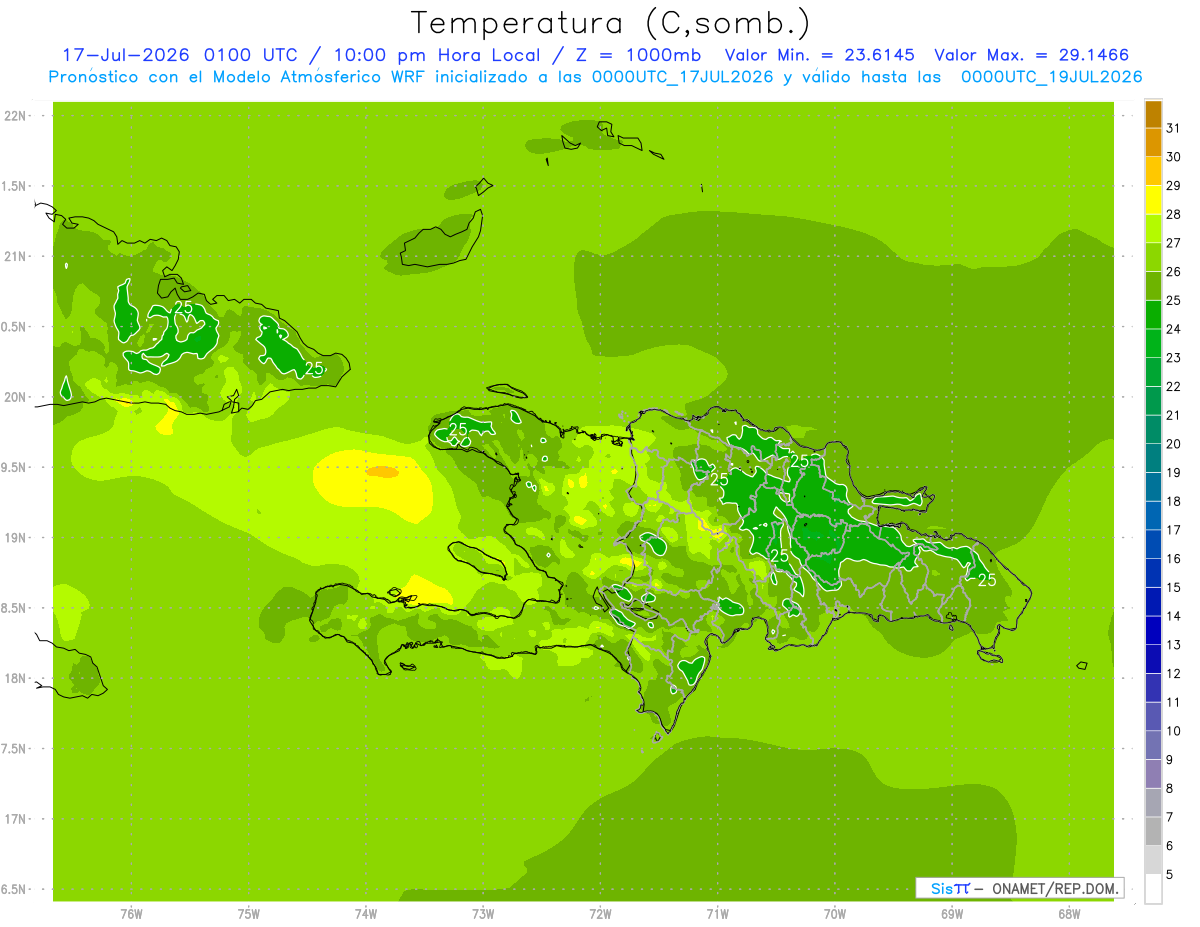The width and height of the screenshot is (1200, 927).
Task: Click the legend swatch between 30 and 31
Action: point(1153,142)
